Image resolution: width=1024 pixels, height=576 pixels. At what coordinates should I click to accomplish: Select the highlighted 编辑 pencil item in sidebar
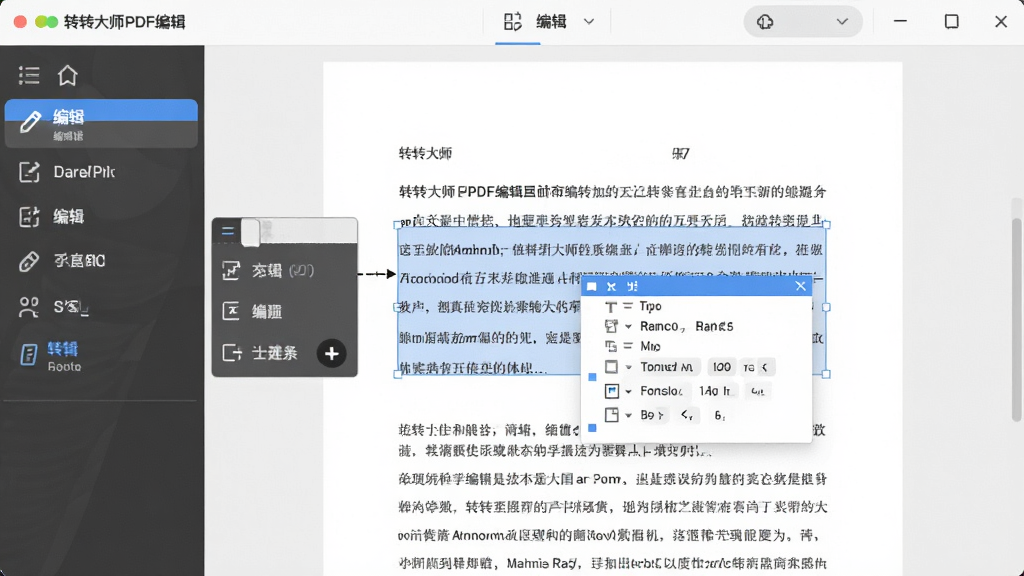(101, 123)
